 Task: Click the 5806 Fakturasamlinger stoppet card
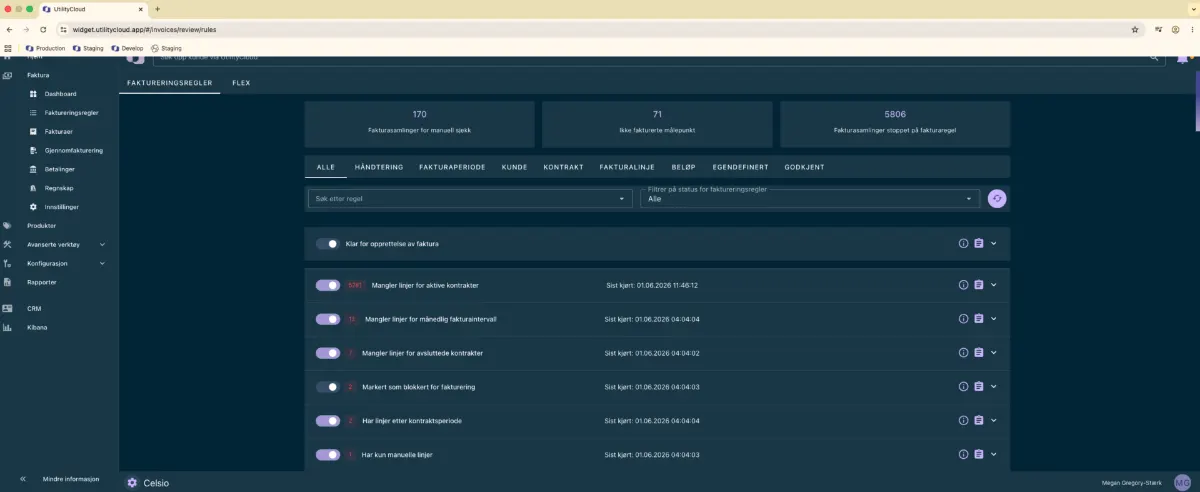click(x=895, y=124)
